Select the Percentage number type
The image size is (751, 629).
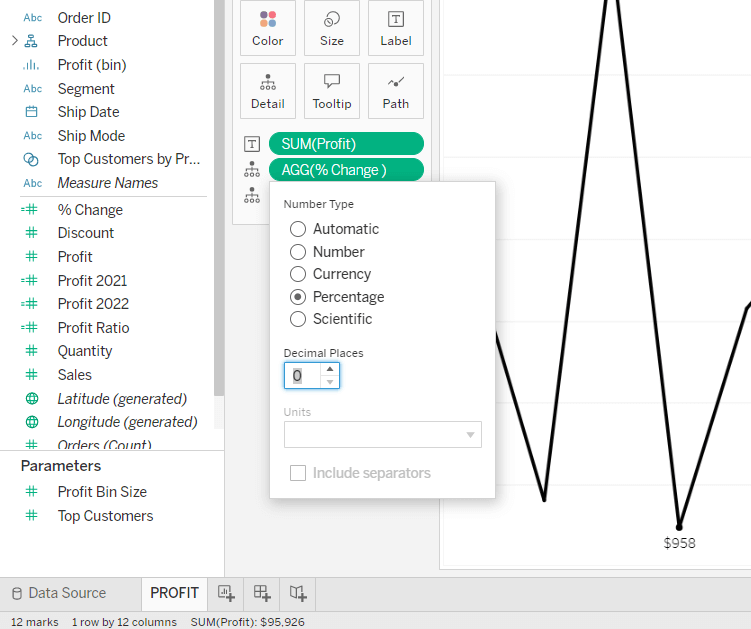[298, 297]
